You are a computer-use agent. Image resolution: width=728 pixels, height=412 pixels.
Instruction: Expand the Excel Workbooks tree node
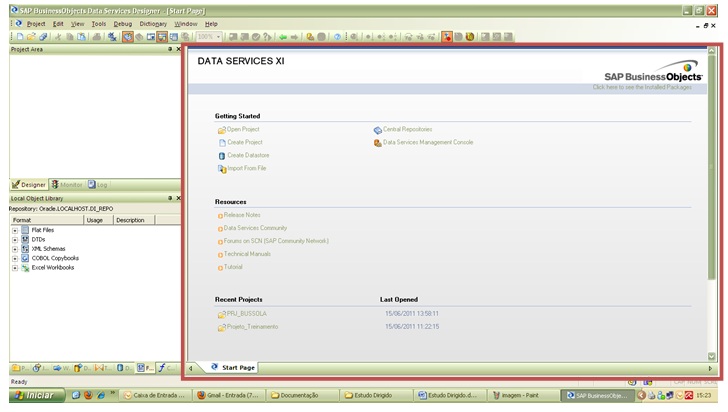(x=15, y=268)
